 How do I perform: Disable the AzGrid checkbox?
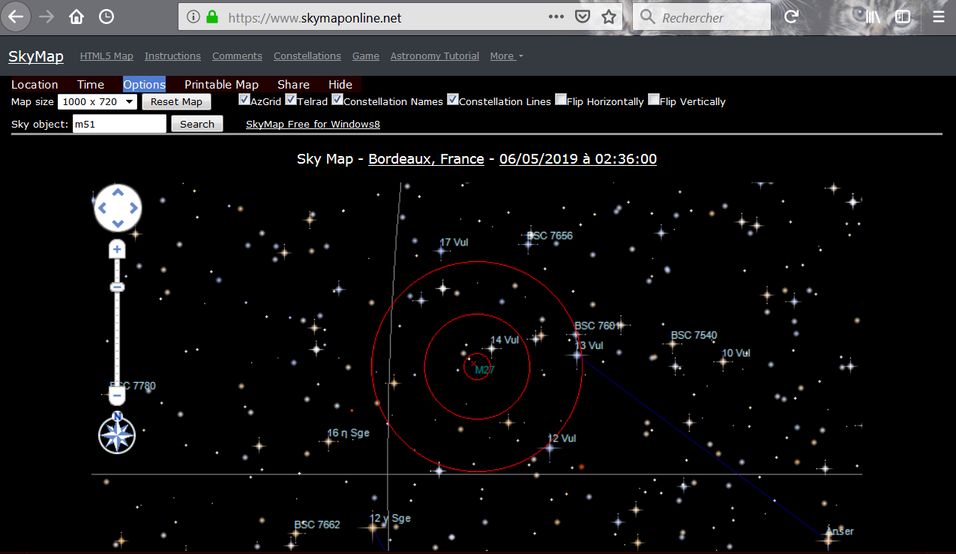point(244,100)
